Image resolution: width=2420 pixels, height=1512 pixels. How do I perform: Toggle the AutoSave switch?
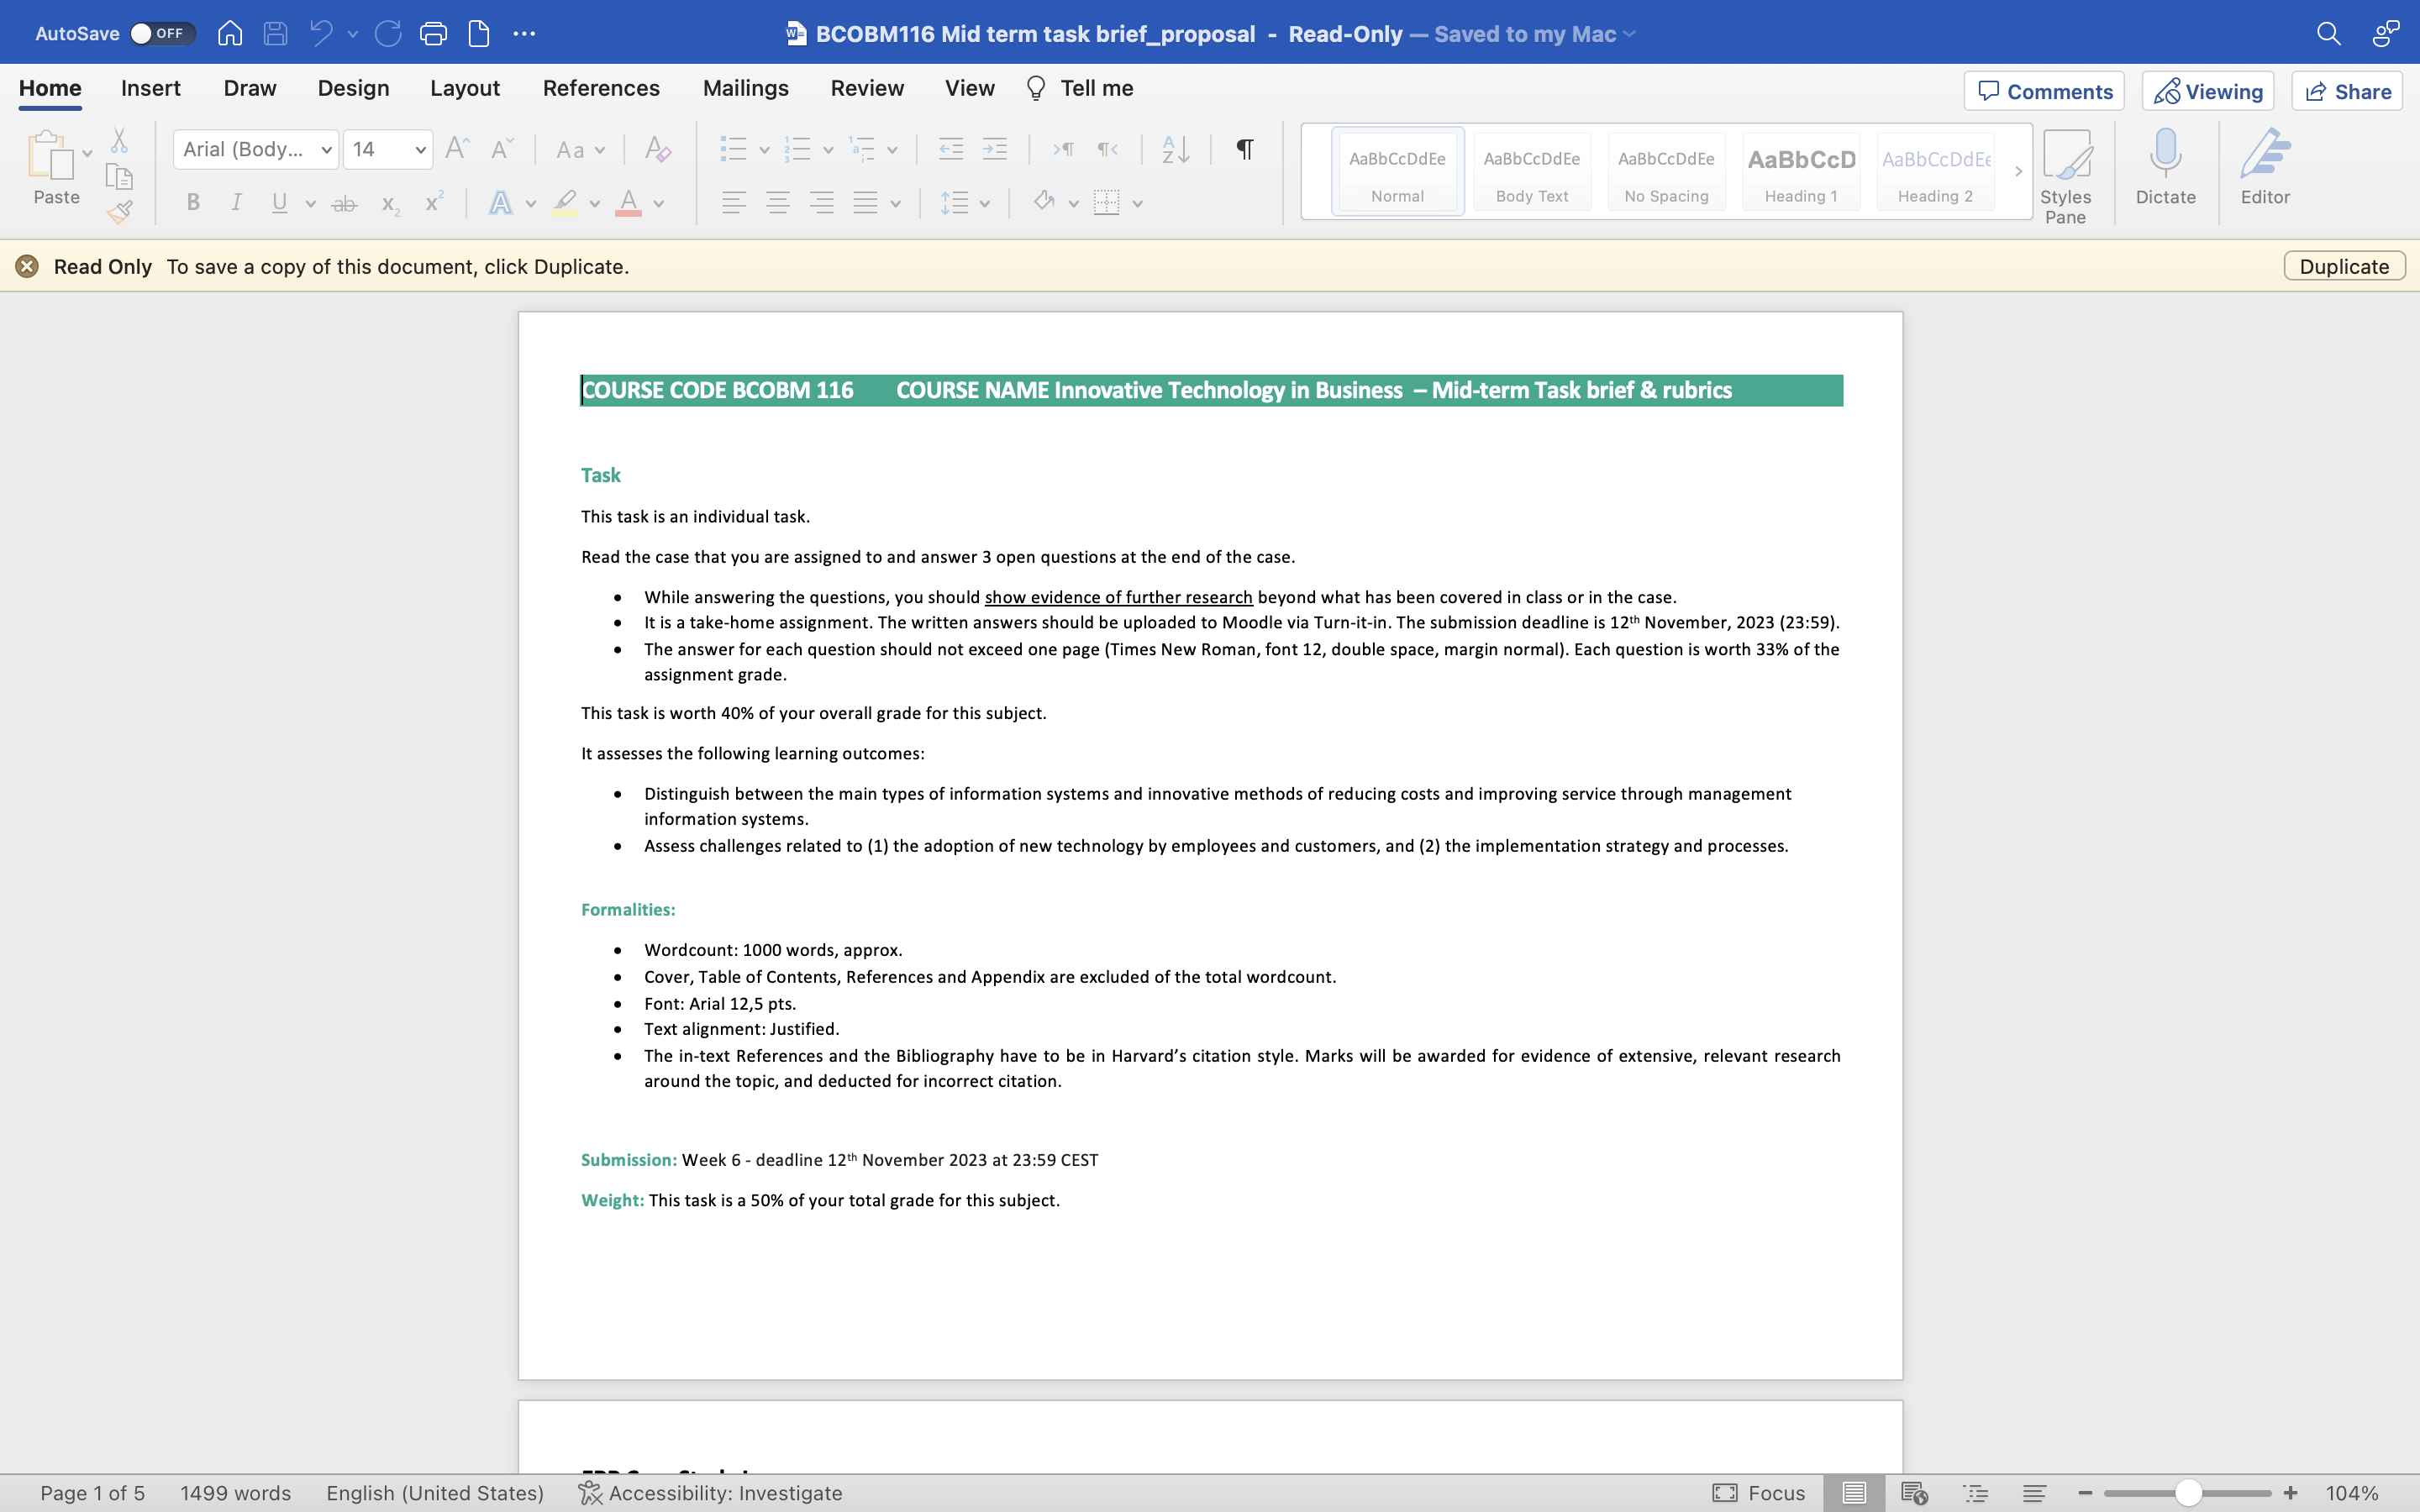point(162,33)
